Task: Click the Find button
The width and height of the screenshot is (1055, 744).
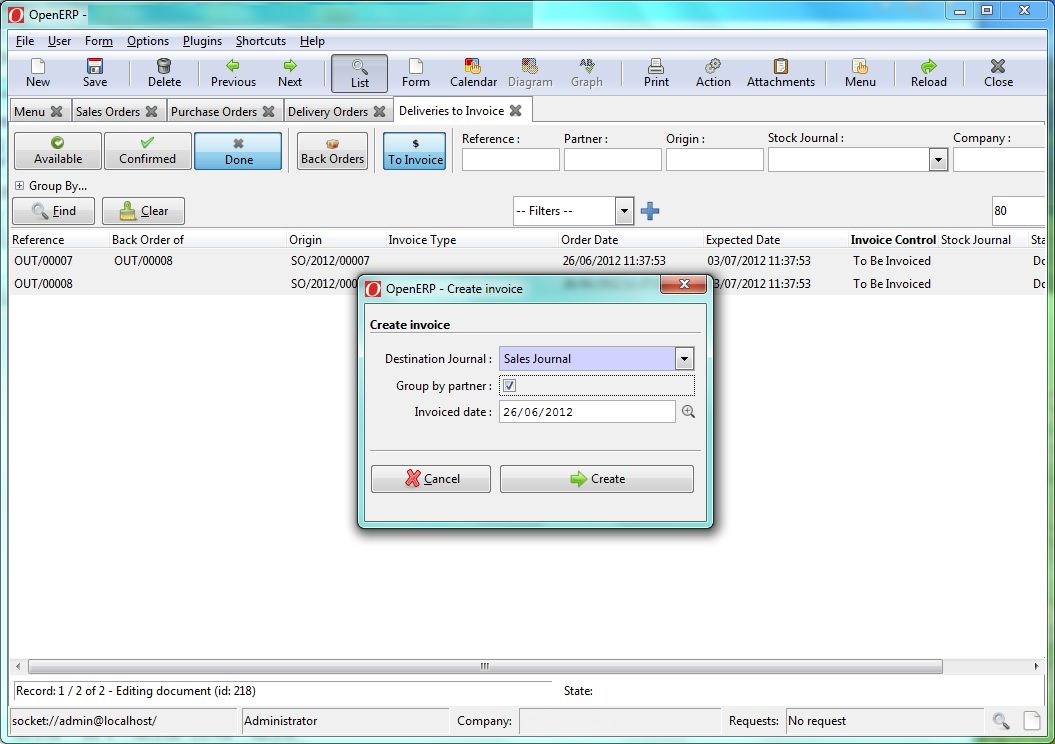Action: pyautogui.click(x=53, y=211)
